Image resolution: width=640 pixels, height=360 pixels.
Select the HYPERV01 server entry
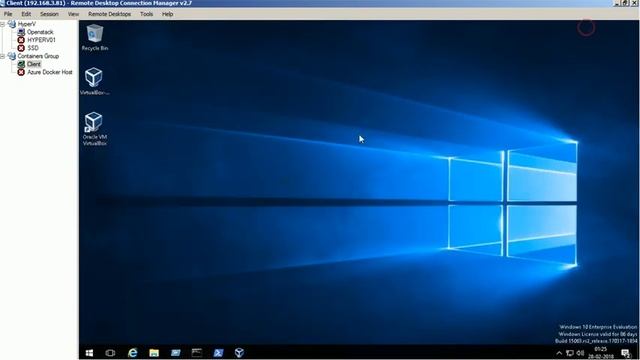(x=41, y=40)
